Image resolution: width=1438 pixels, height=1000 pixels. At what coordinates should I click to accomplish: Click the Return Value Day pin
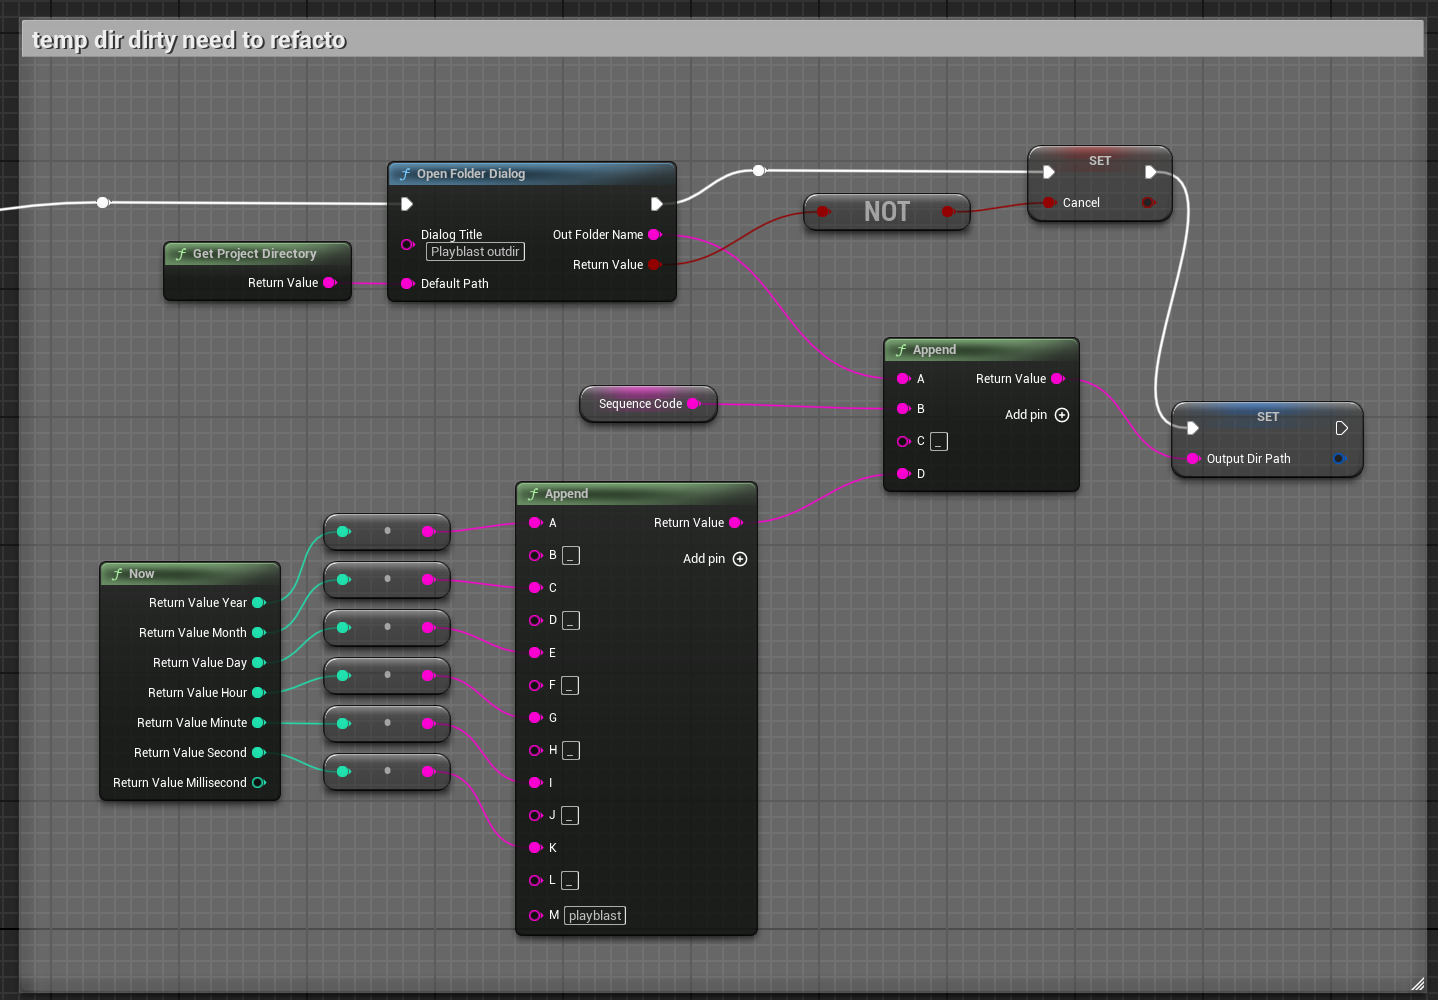point(259,663)
